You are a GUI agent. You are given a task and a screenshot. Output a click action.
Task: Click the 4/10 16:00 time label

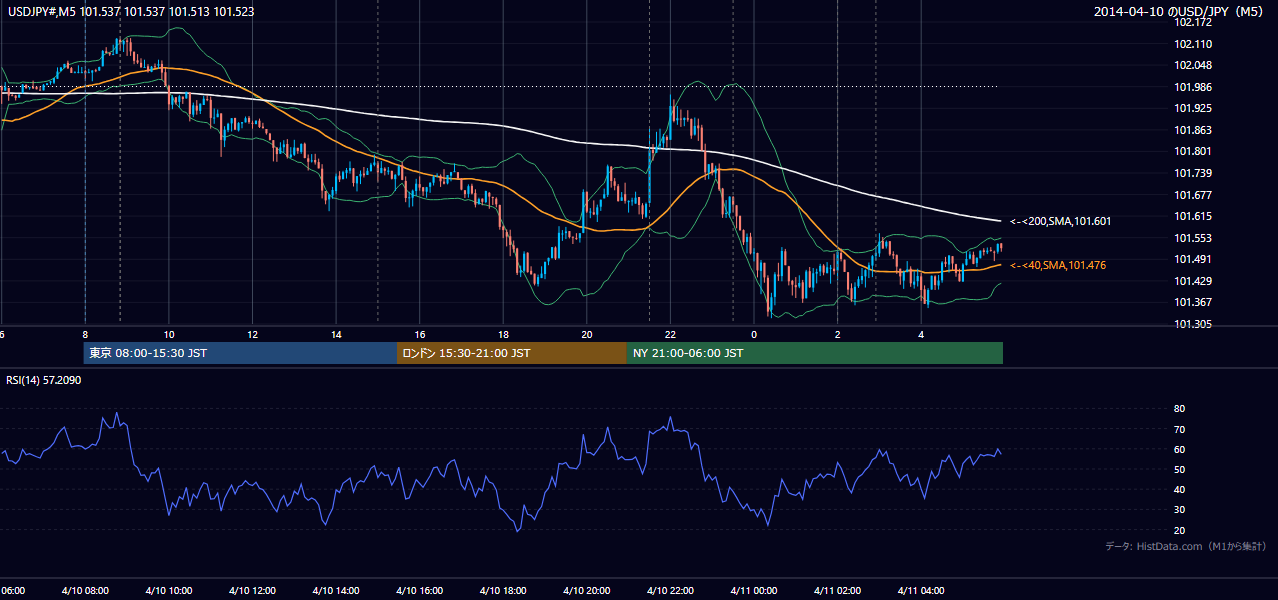[x=419, y=590]
